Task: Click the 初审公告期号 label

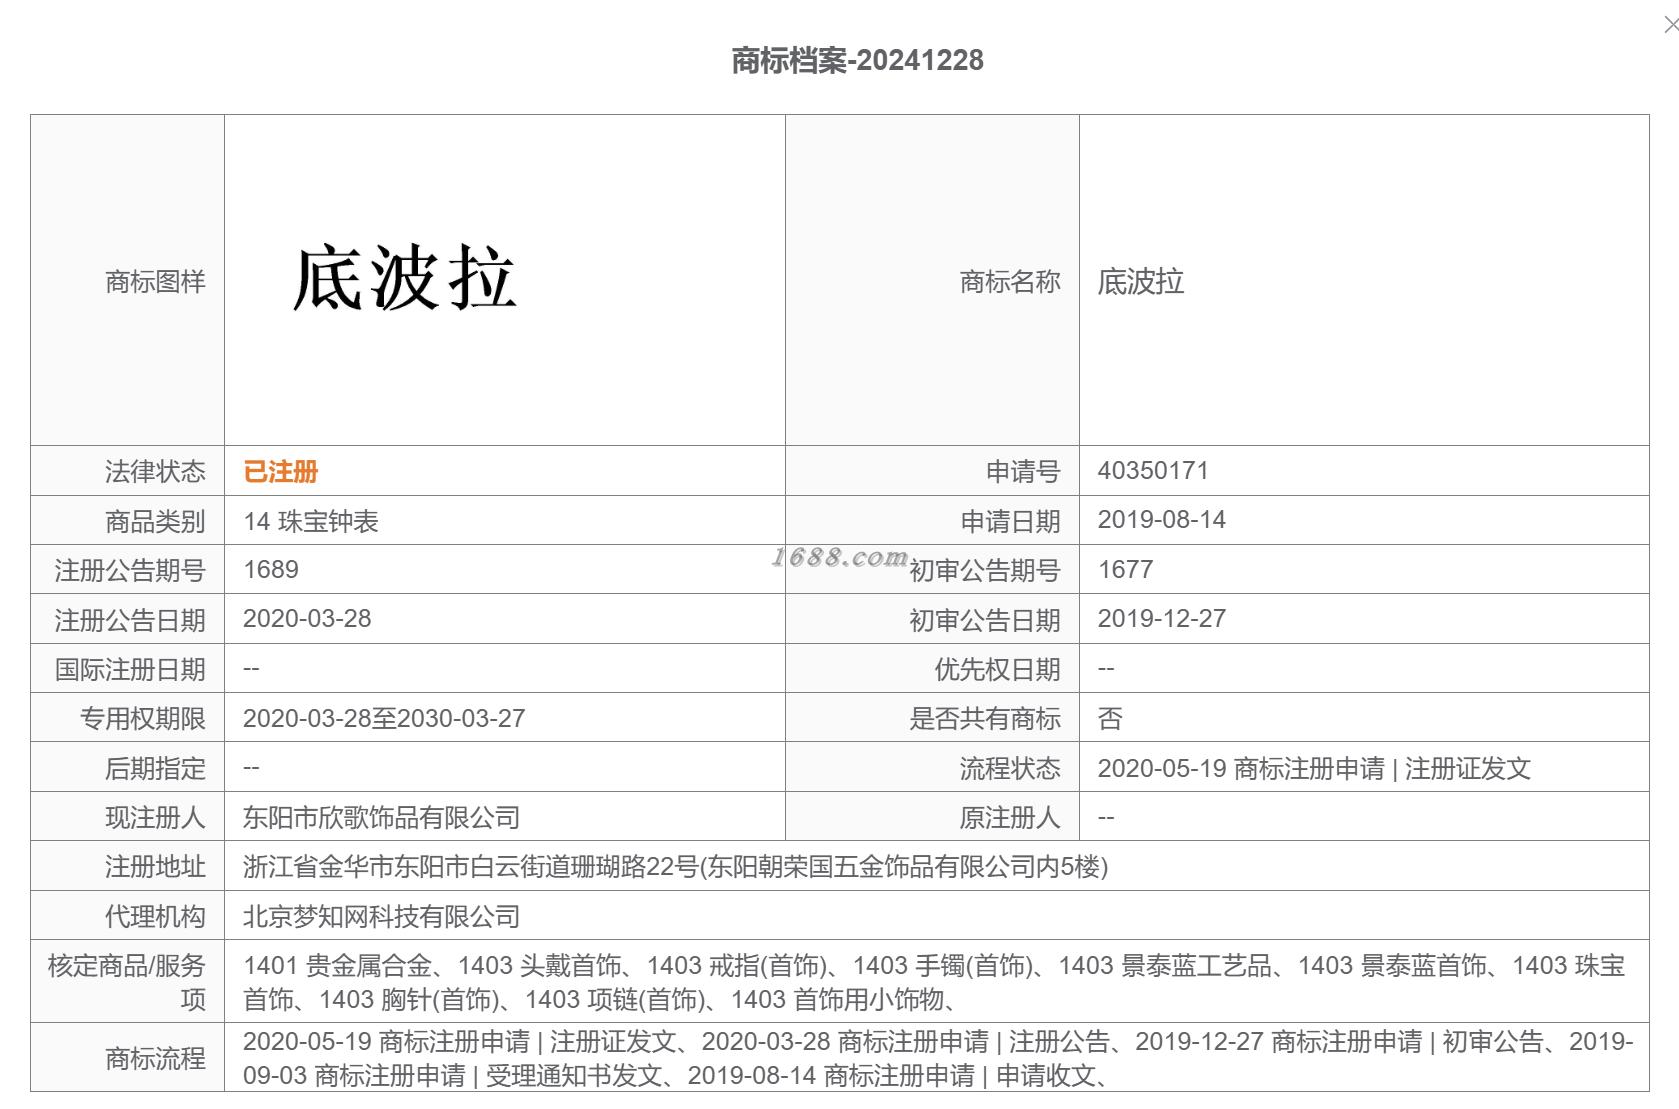Action: (x=985, y=570)
